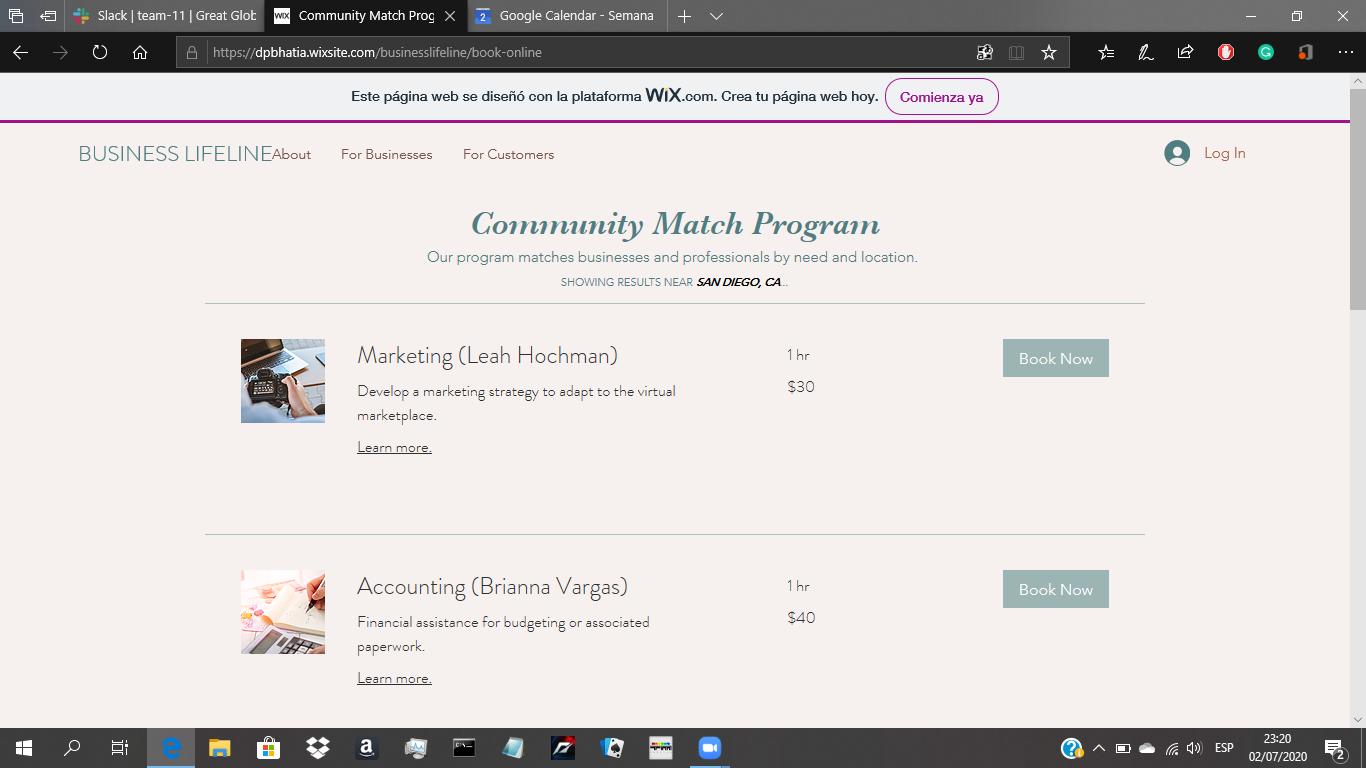The height and width of the screenshot is (768, 1366).
Task: Open Zoom from the taskbar
Action: point(710,748)
